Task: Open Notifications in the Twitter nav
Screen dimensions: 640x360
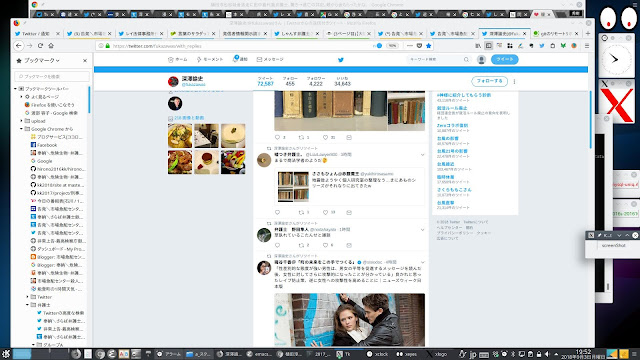Action: click(x=240, y=59)
